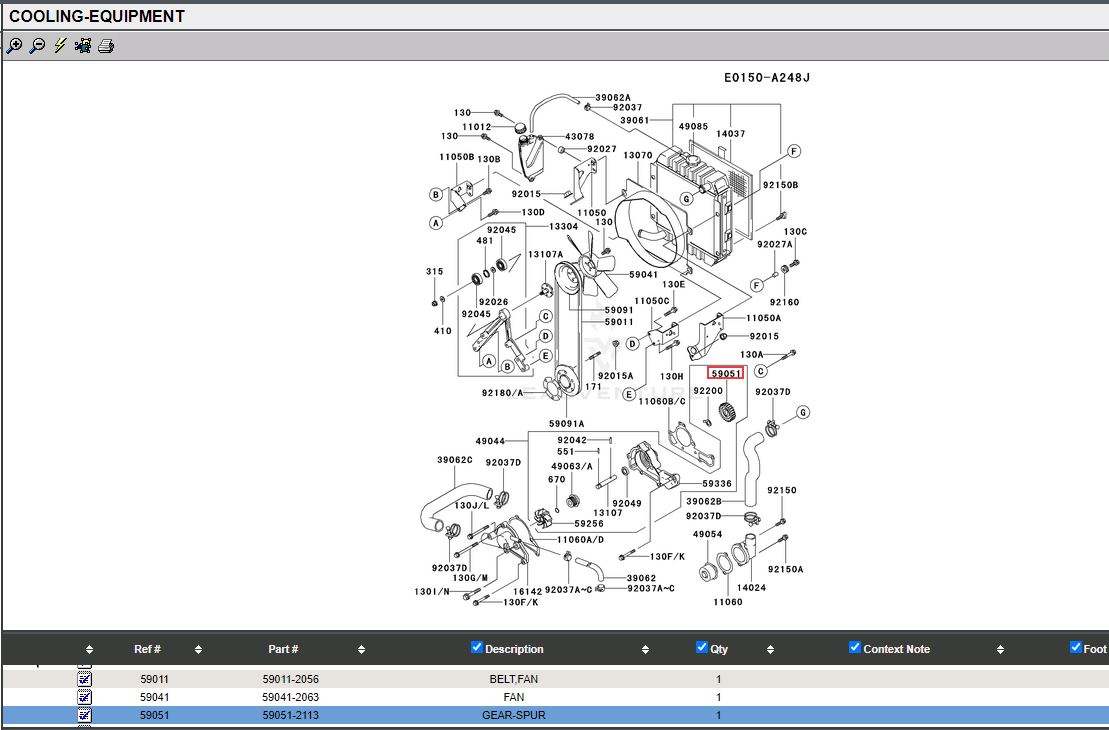Toggle the Qty column checkbox
This screenshot has width=1109, height=730.
tap(702, 647)
